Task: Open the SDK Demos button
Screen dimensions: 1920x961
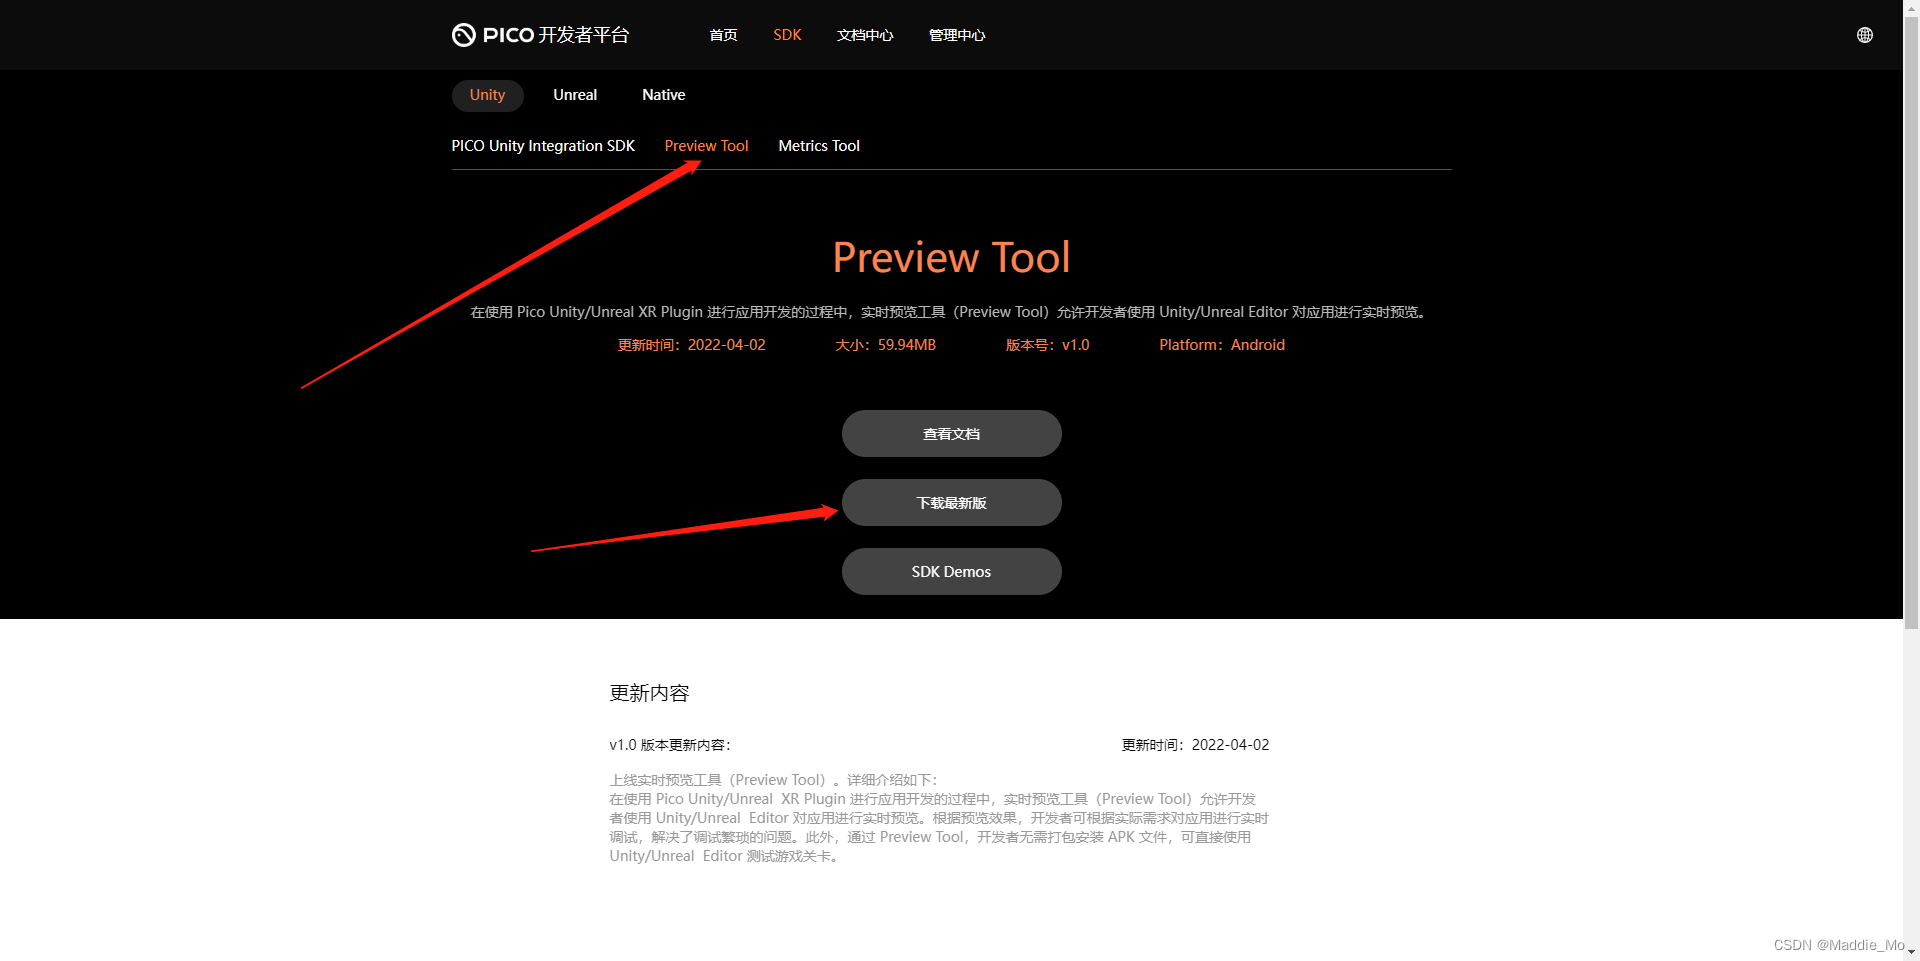Action: (951, 572)
